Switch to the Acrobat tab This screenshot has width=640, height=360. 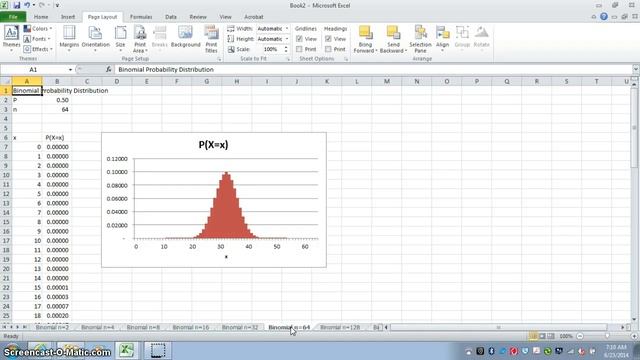[253, 17]
